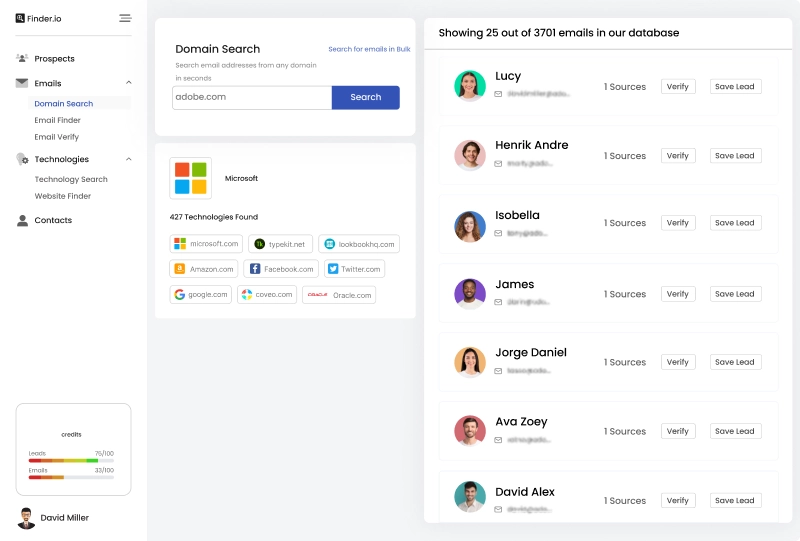This screenshot has width=800, height=541.
Task: Toggle the hamburger menu in sidebar
Action: point(125,18)
